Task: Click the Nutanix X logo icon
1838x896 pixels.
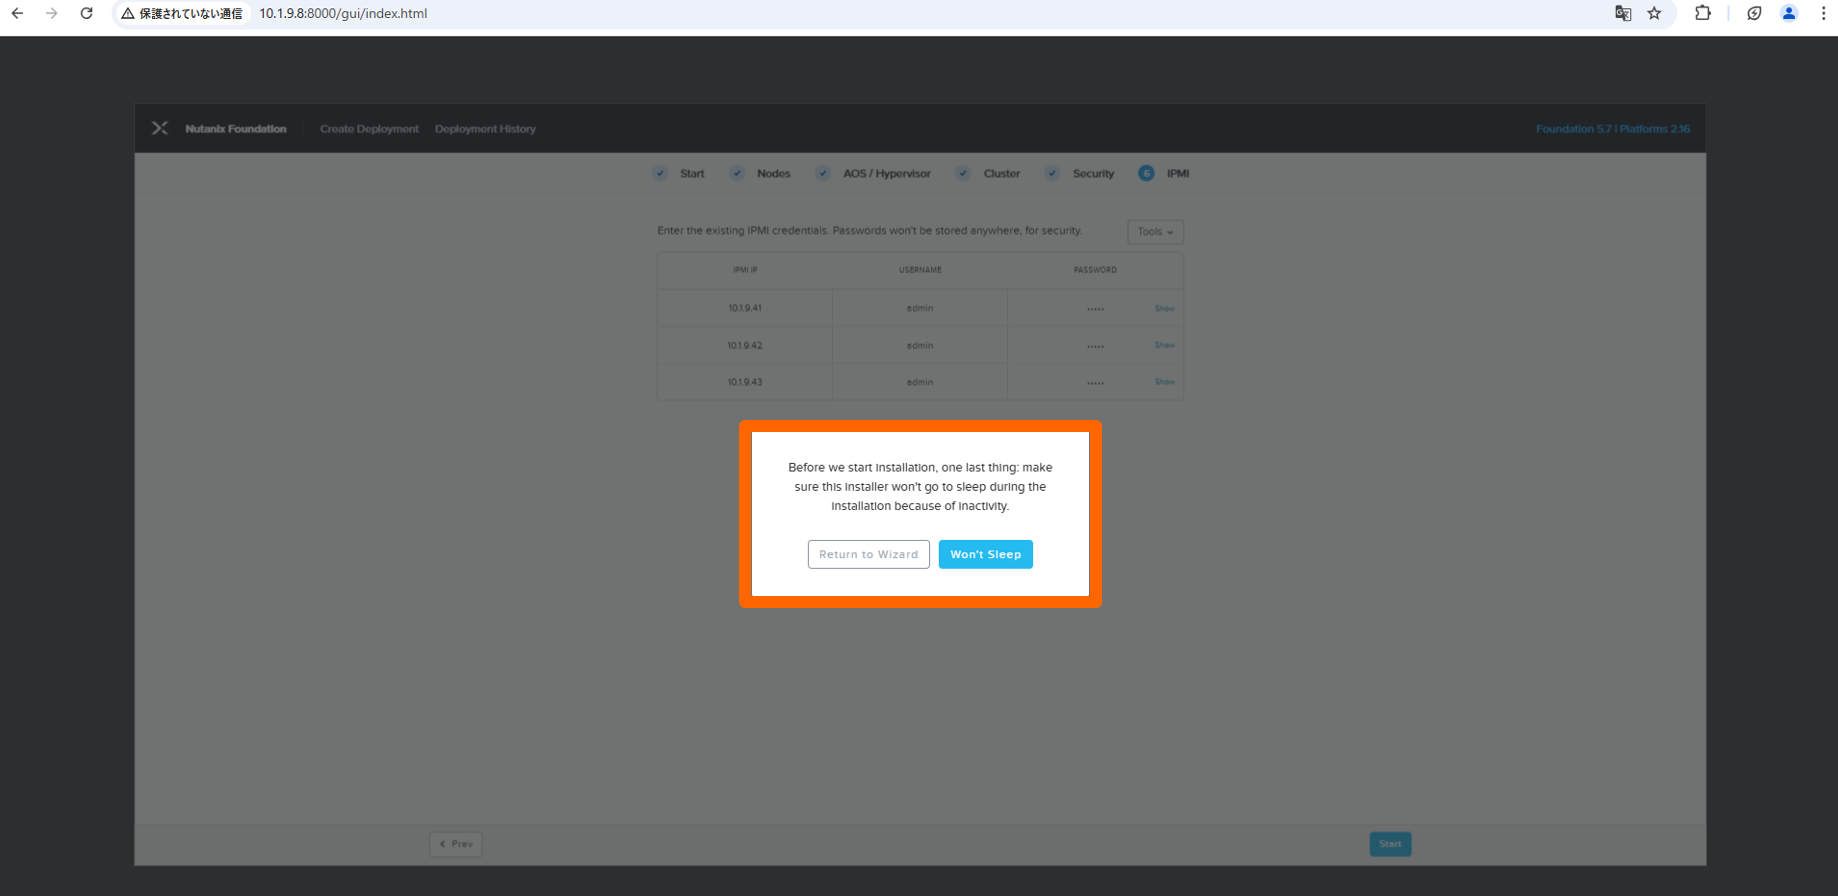Action: pos(160,128)
